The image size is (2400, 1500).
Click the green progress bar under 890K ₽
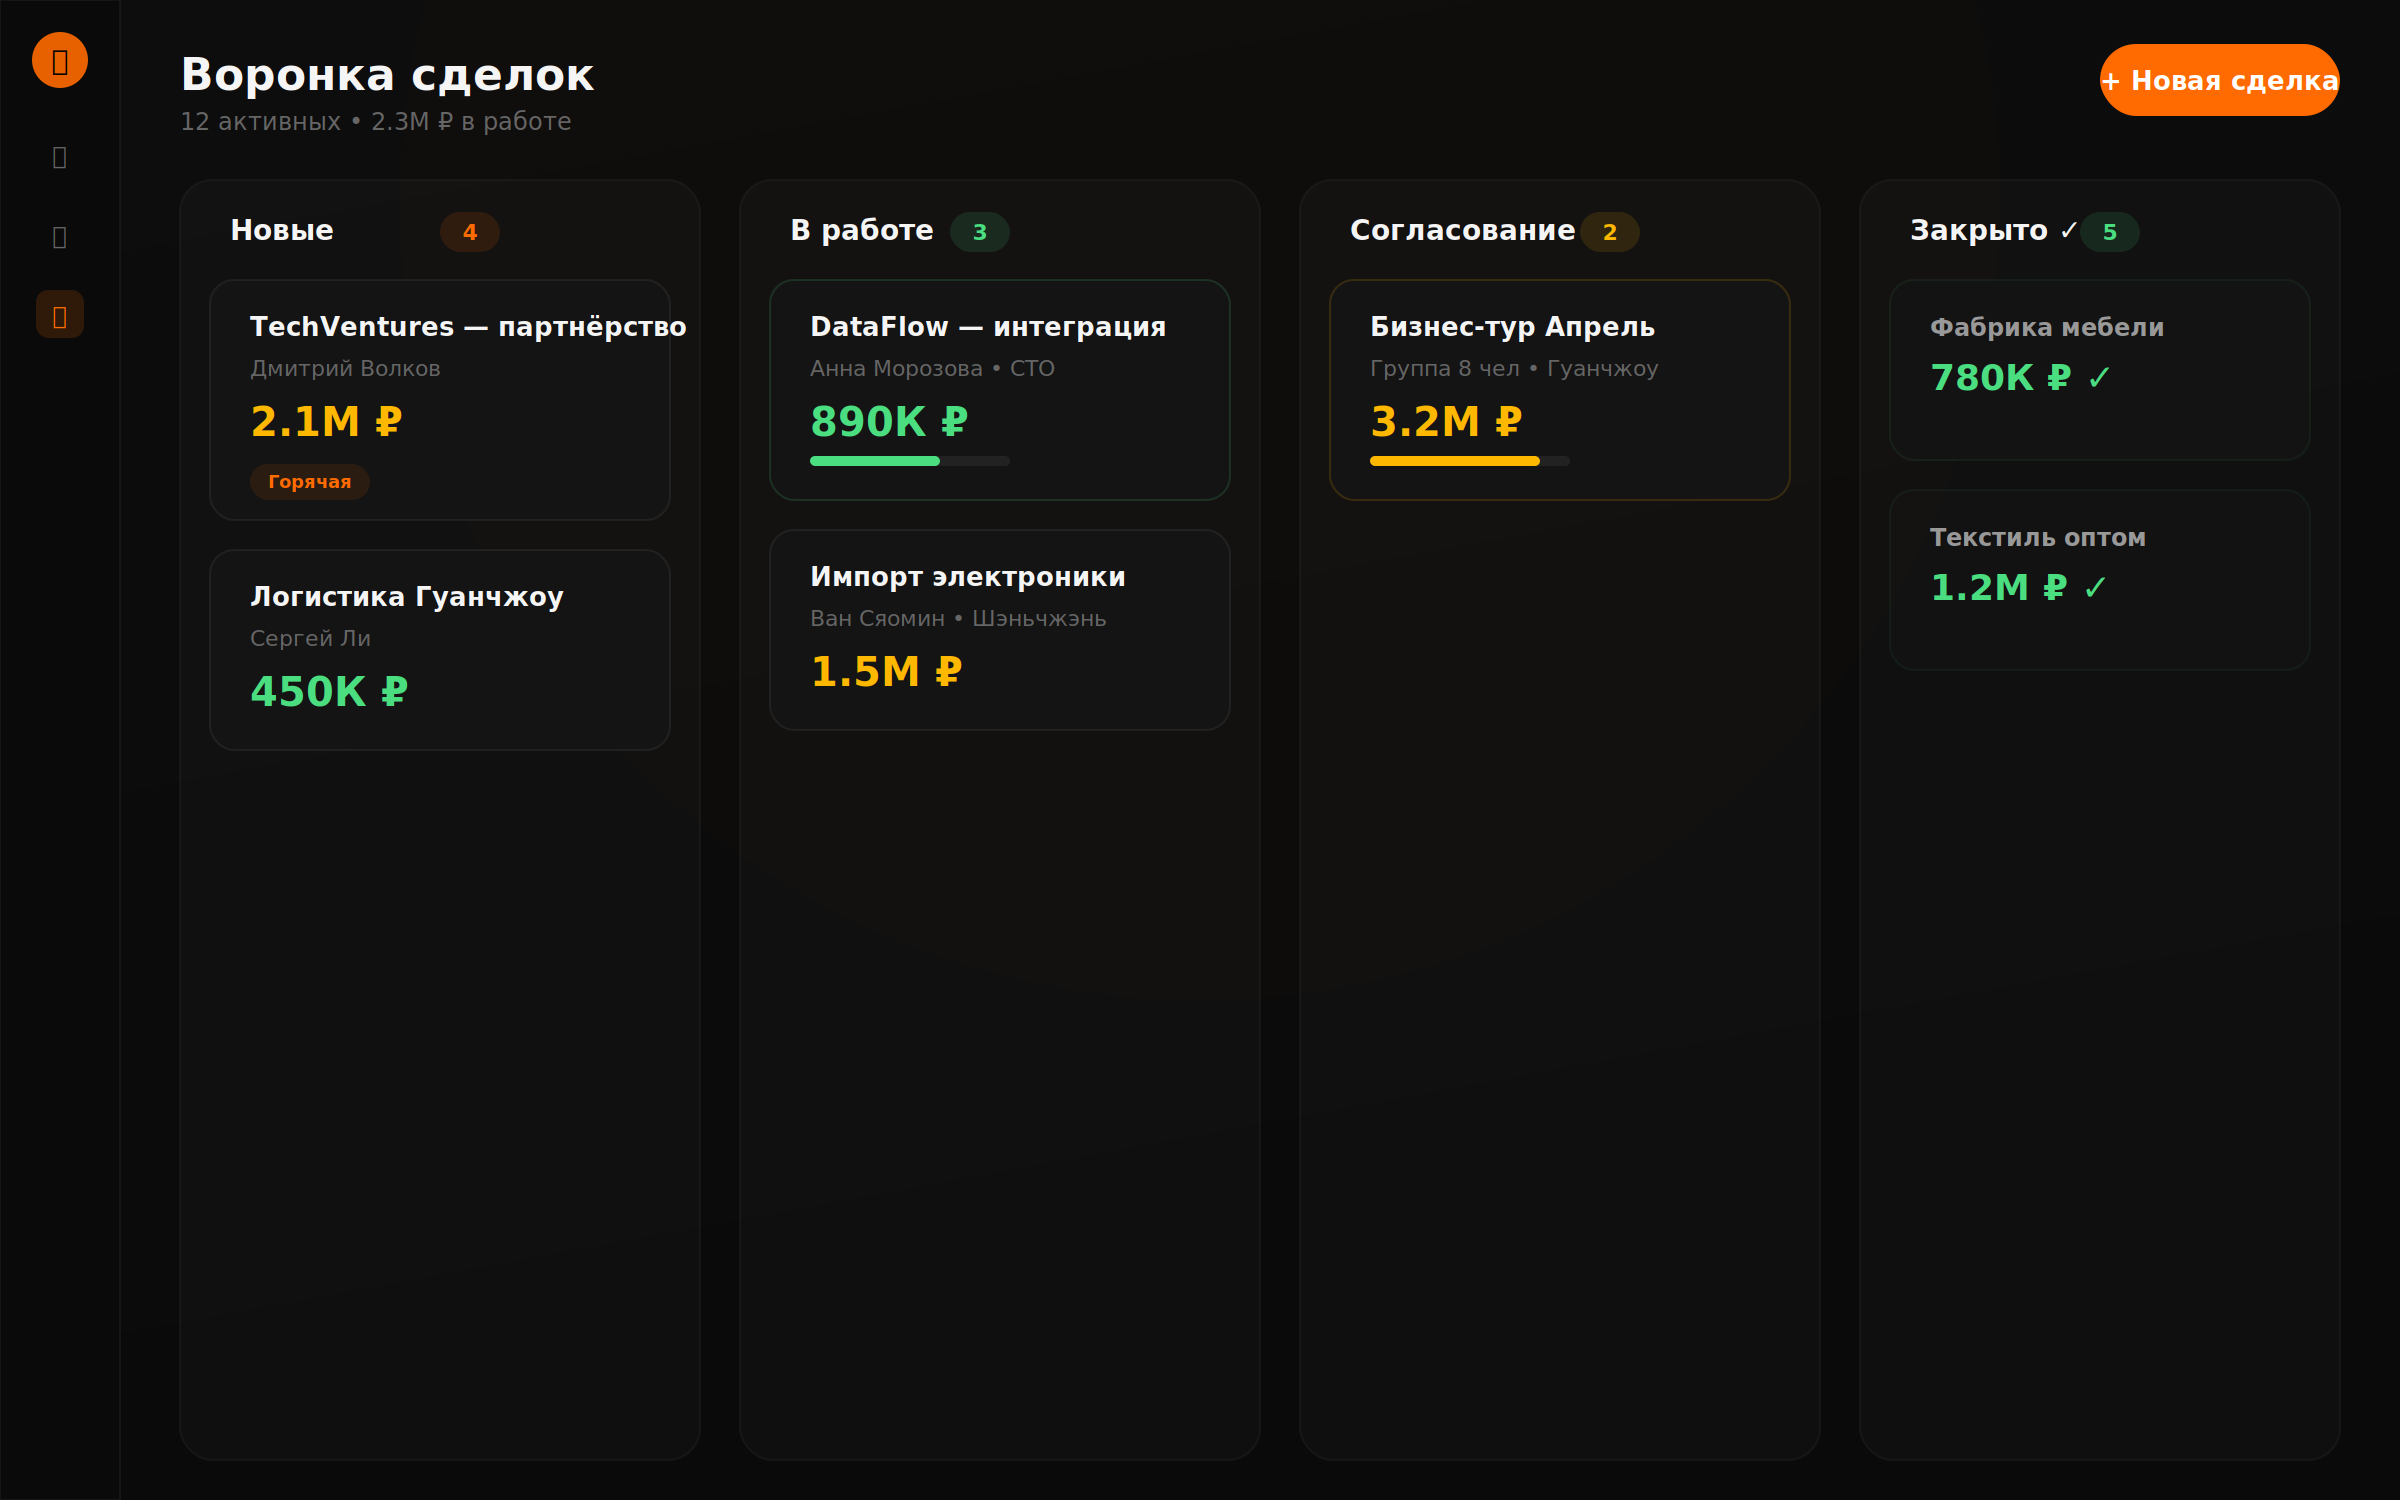875,461
